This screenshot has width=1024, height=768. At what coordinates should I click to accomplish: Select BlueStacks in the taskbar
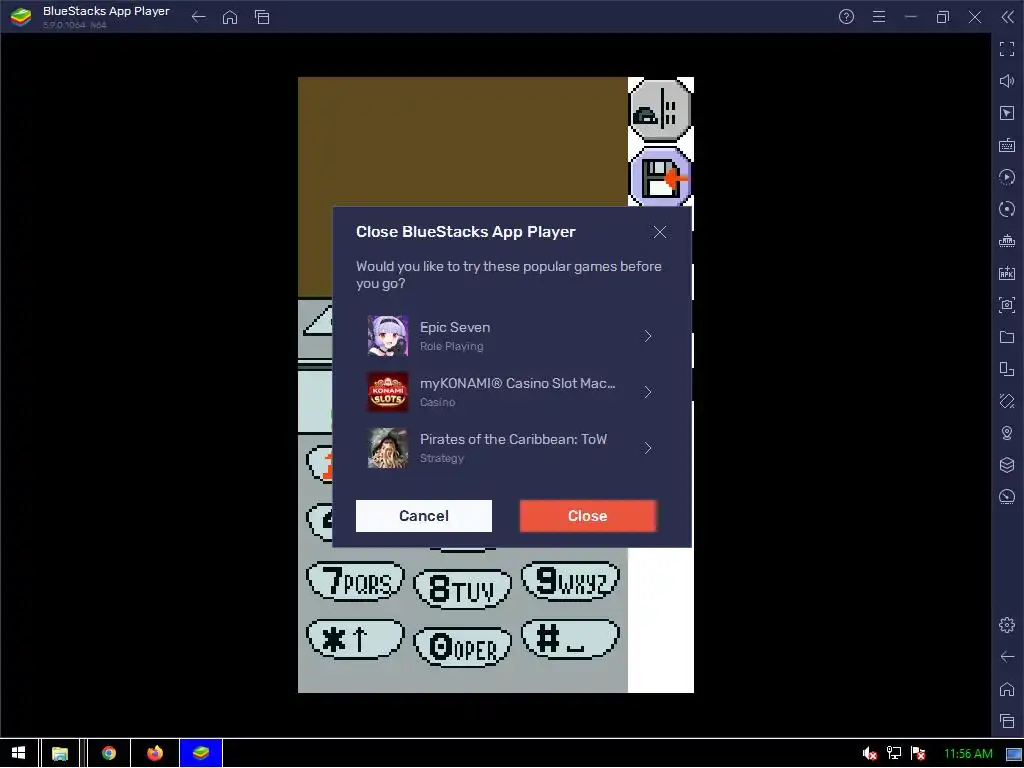[x=201, y=753]
